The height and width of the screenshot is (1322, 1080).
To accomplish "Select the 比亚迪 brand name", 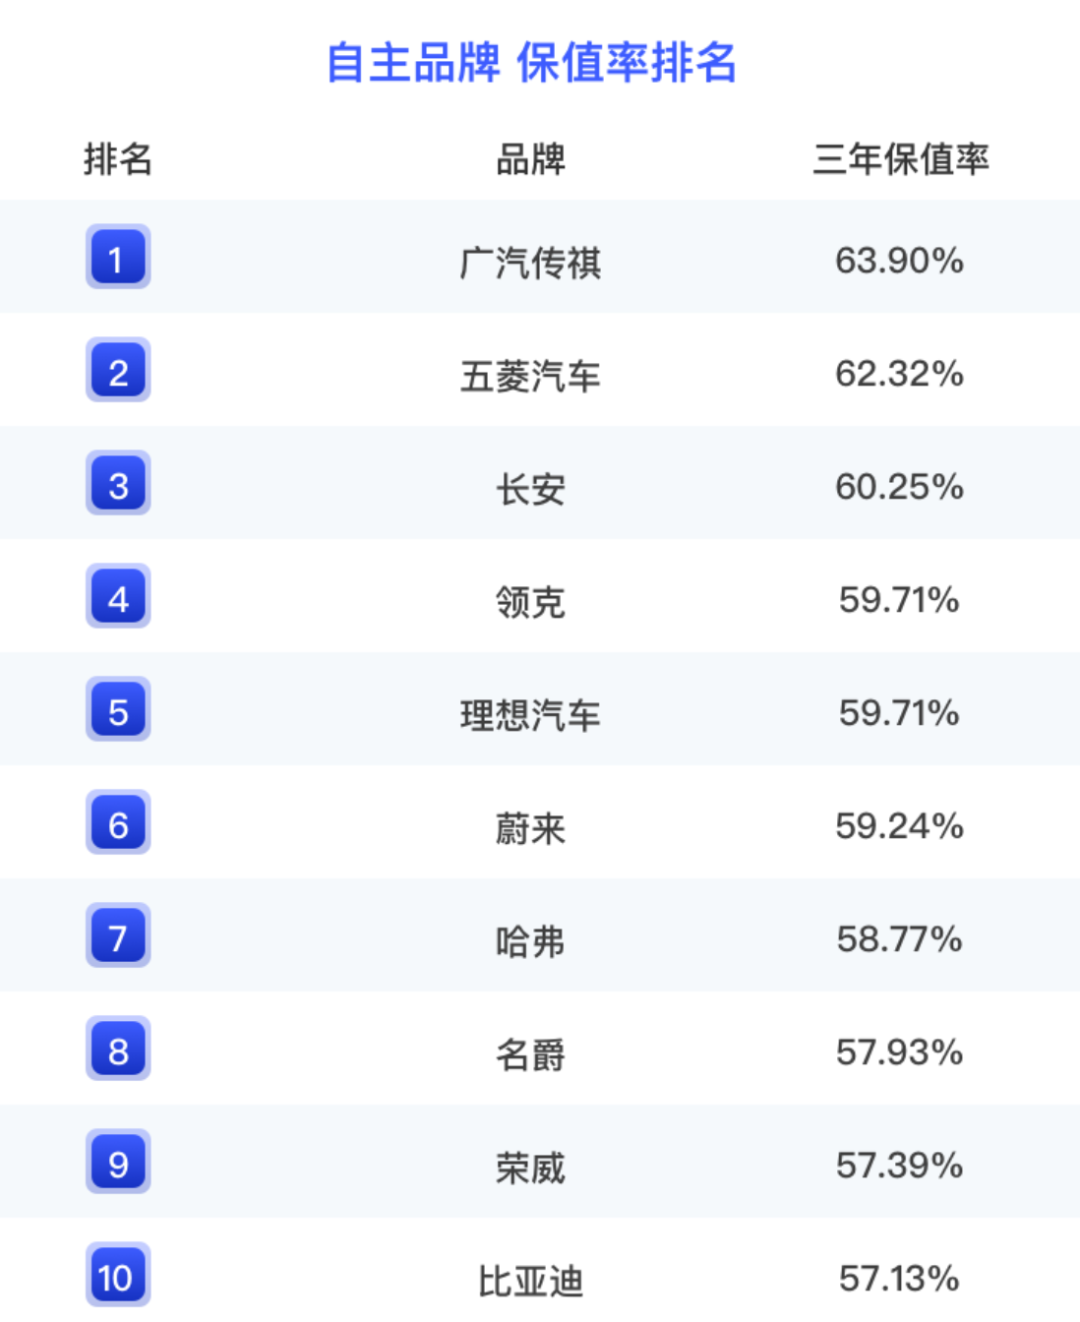I will point(531,1280).
